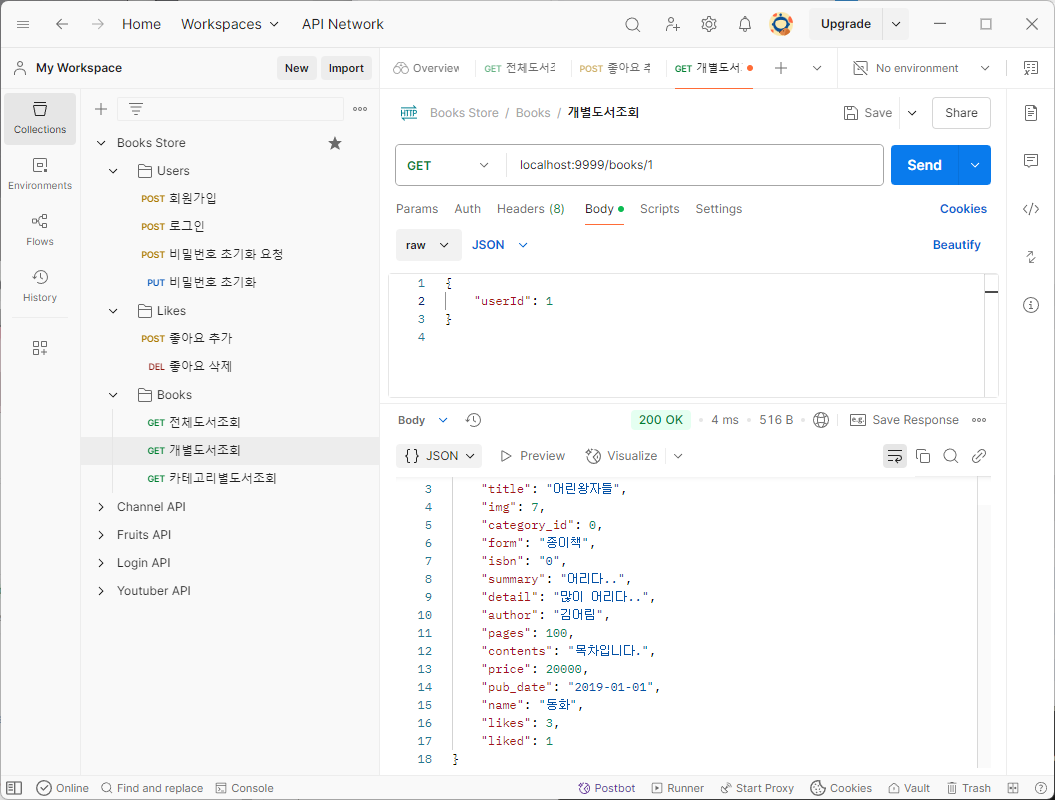Collapse the Likes folder
1055x800 pixels.
[113, 311]
